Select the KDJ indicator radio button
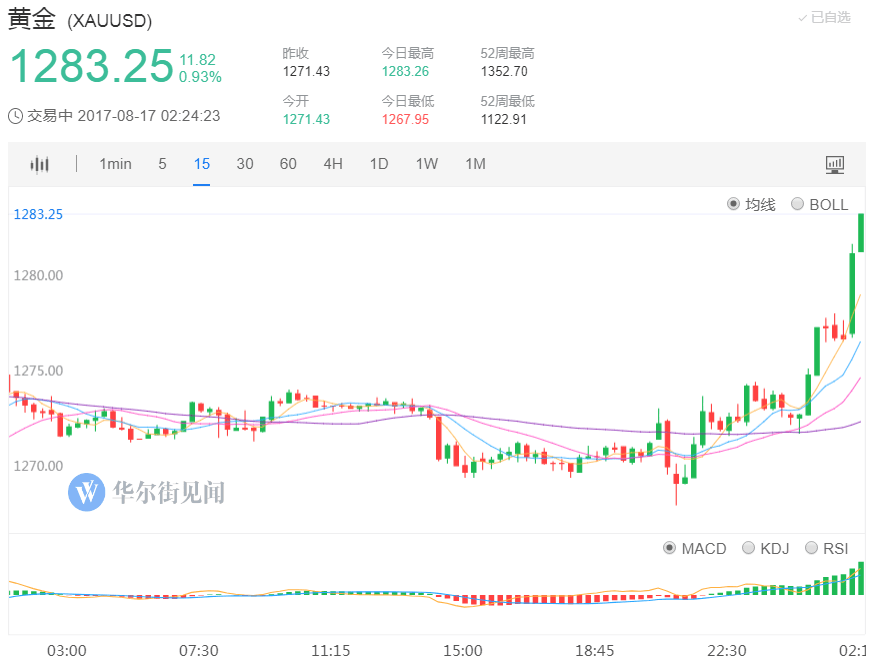Screen dimensions: 872x662 [749, 549]
